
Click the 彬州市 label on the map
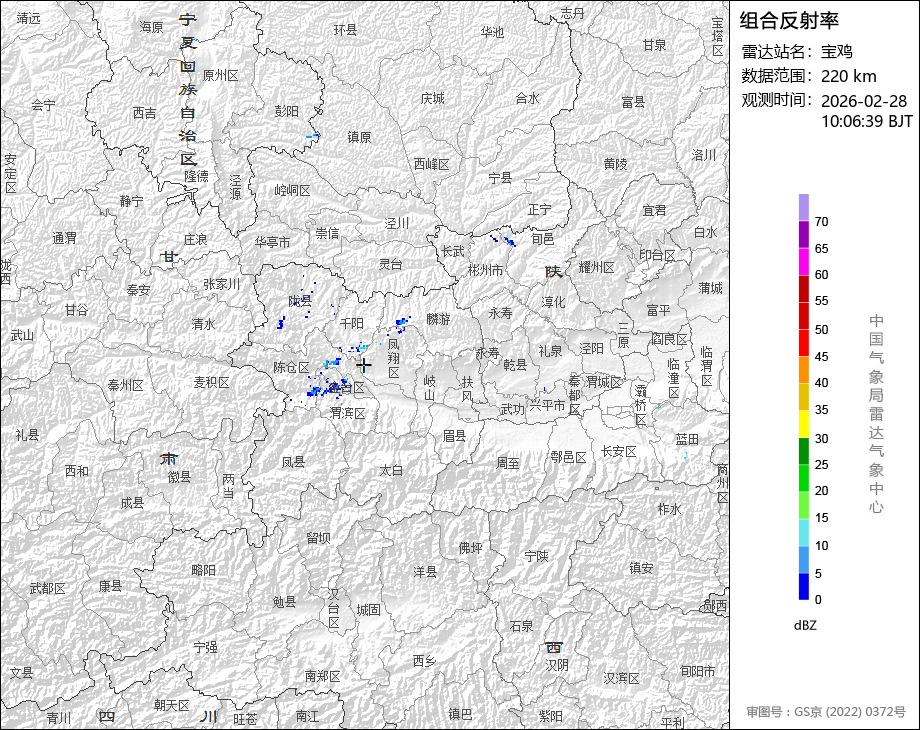click(x=485, y=271)
